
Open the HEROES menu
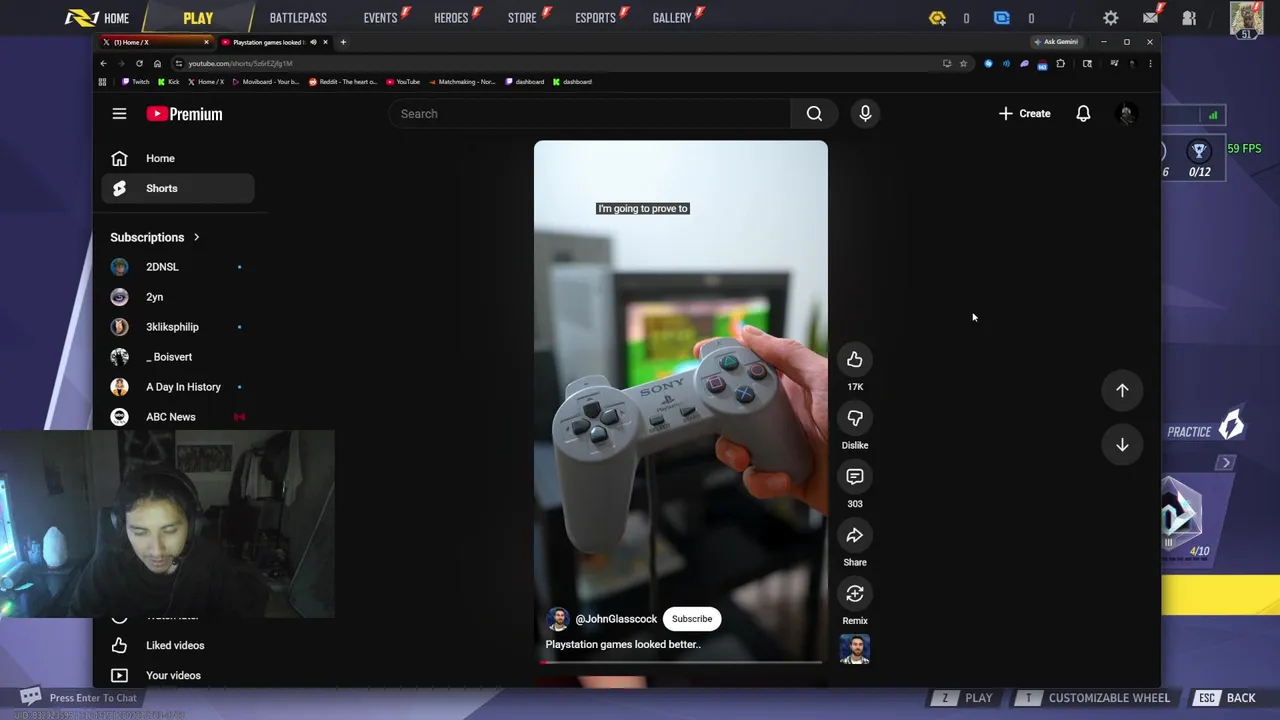pyautogui.click(x=451, y=18)
